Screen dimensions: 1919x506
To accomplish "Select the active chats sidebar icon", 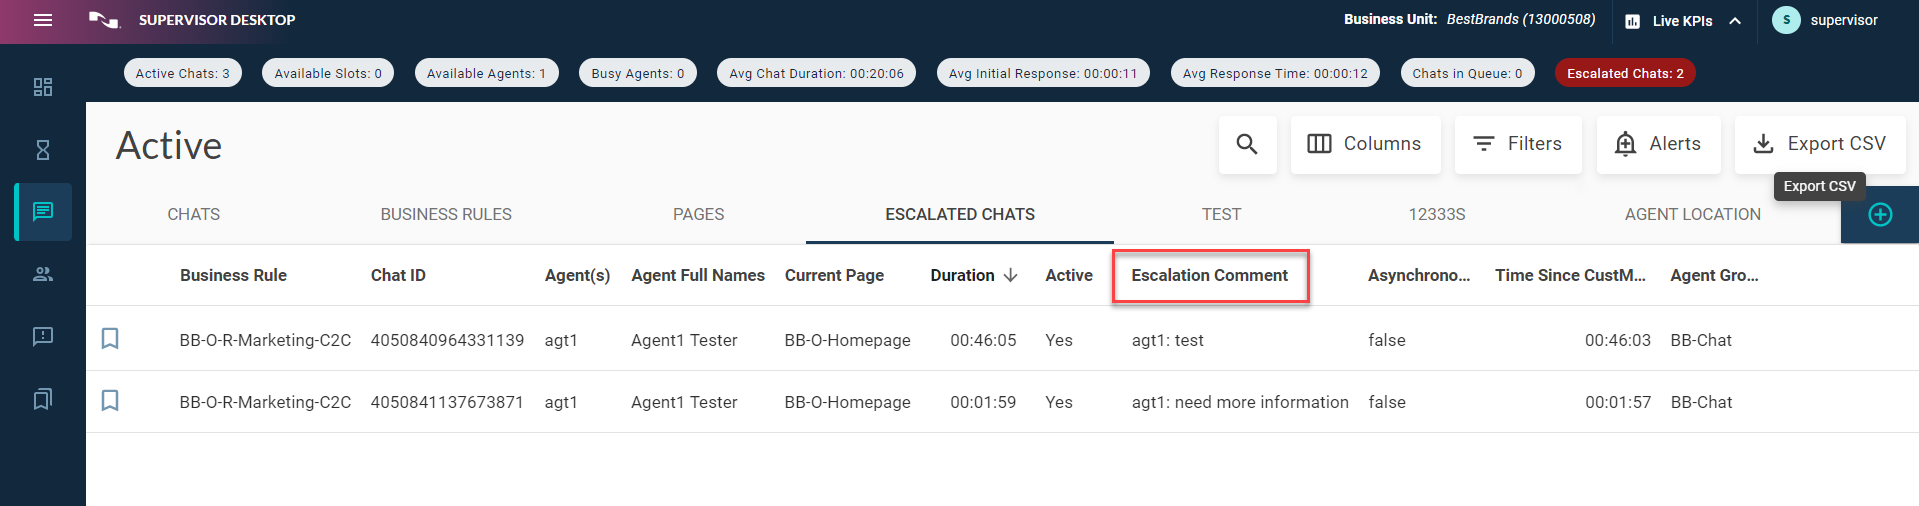I will click(43, 212).
